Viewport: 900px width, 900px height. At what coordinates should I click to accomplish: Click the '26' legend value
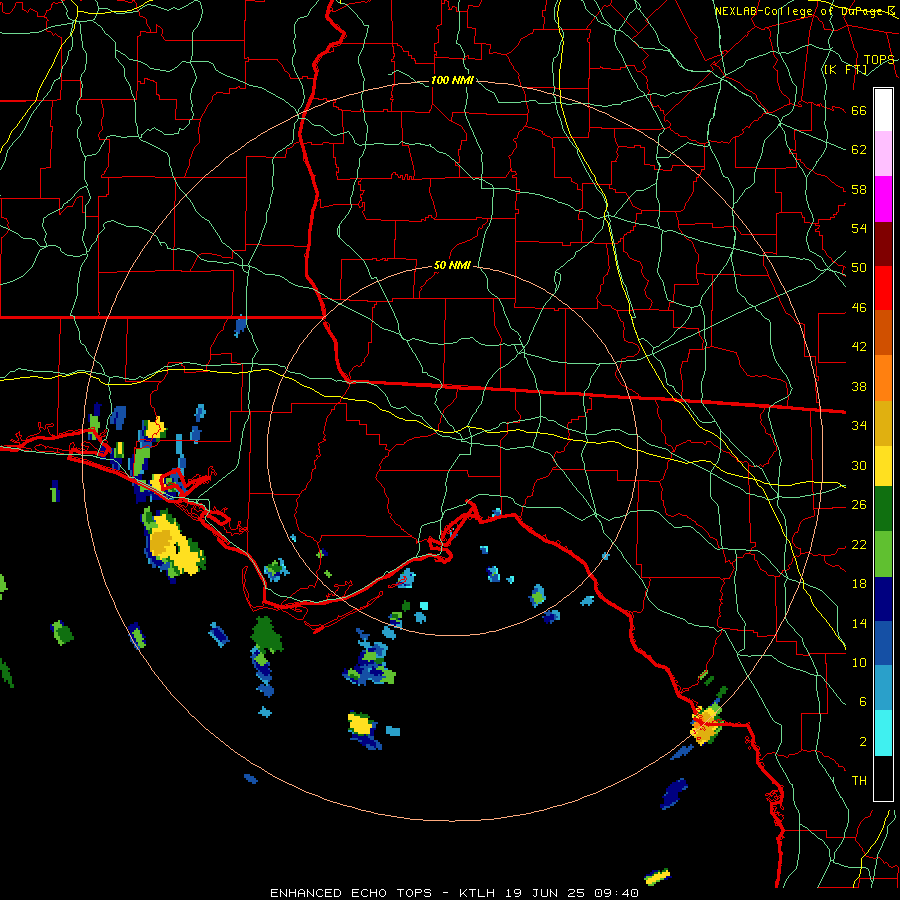pos(859,505)
